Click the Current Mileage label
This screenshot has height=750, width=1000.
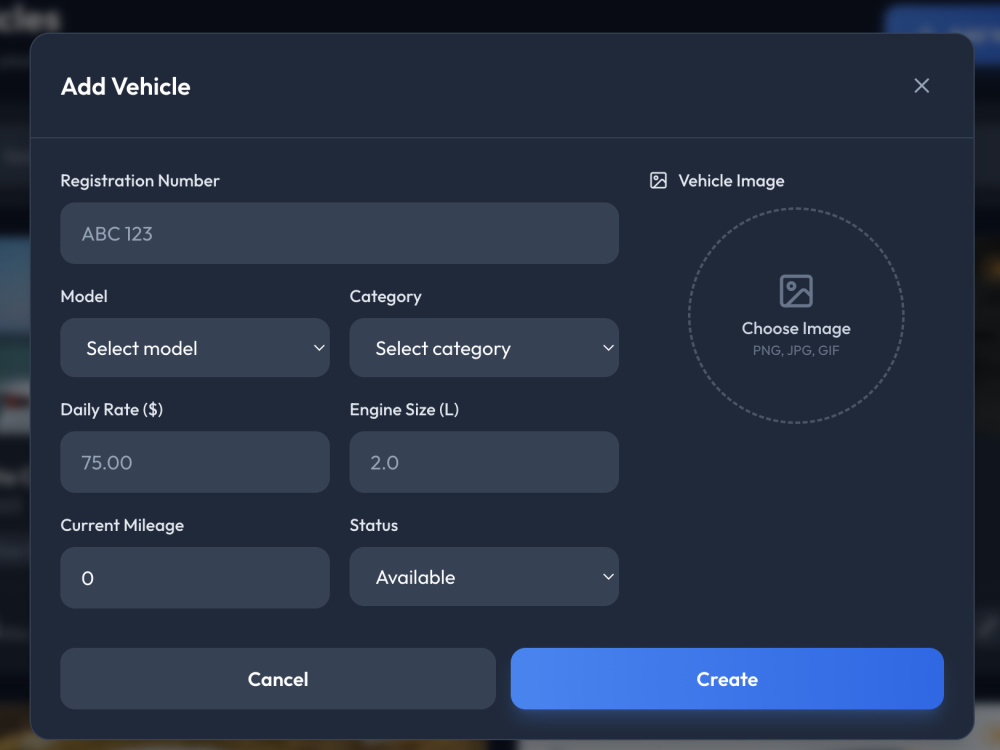[122, 526]
